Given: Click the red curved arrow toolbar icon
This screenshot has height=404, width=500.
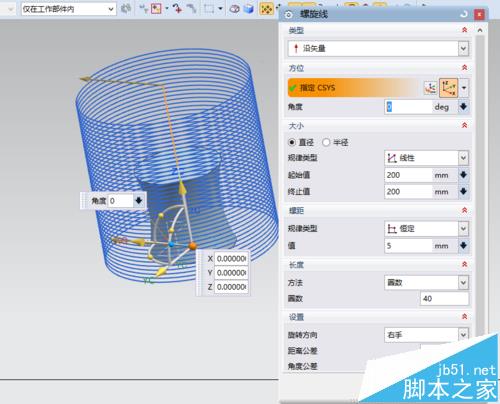Looking at the screenshot, I should (x=177, y=9).
